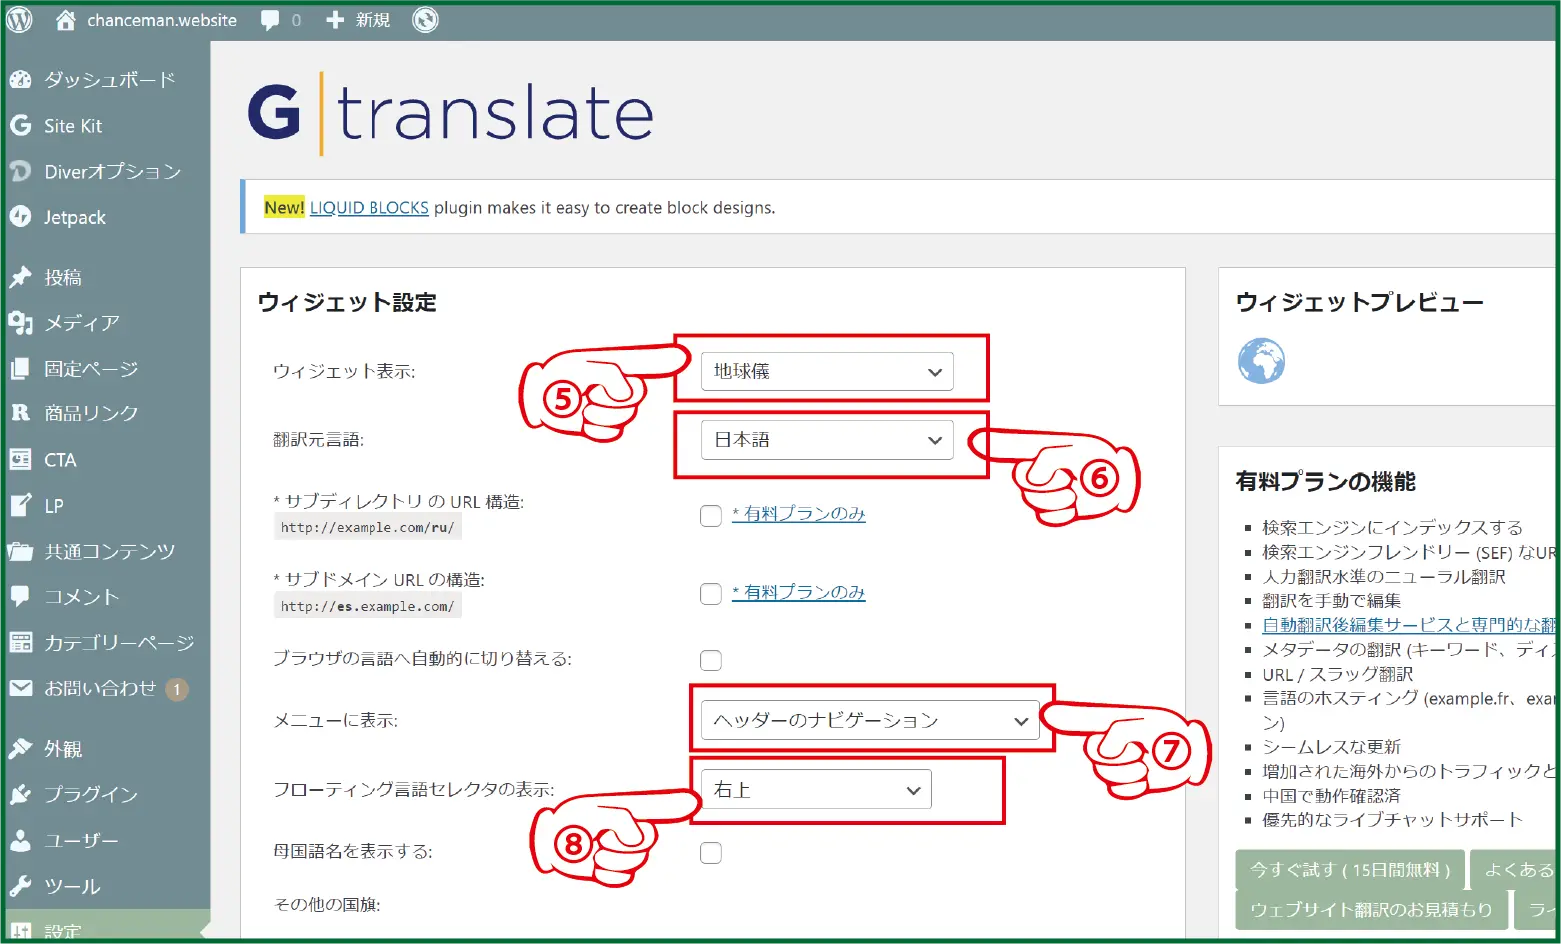Click the 今すぐ試す (15日間無料) button
This screenshot has height=944, width=1561.
(1349, 870)
